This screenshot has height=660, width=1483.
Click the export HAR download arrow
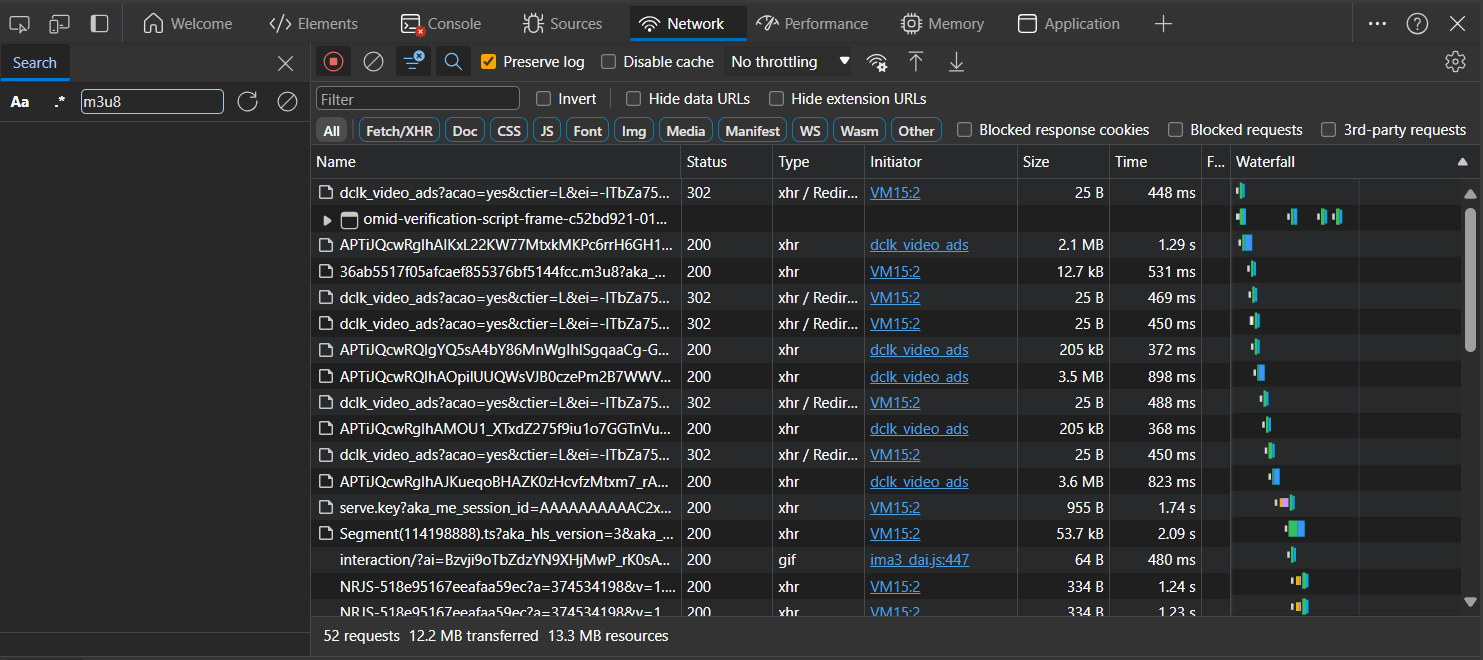click(x=956, y=62)
